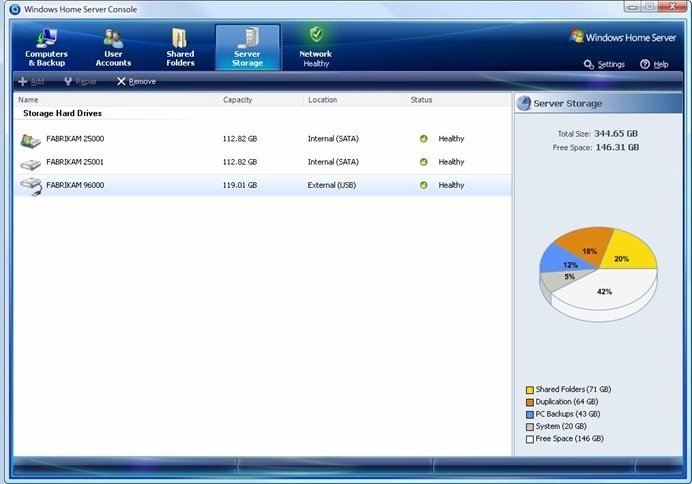Click FABRIKAM 25000 drive name
692x484 pixels.
click(x=75, y=139)
